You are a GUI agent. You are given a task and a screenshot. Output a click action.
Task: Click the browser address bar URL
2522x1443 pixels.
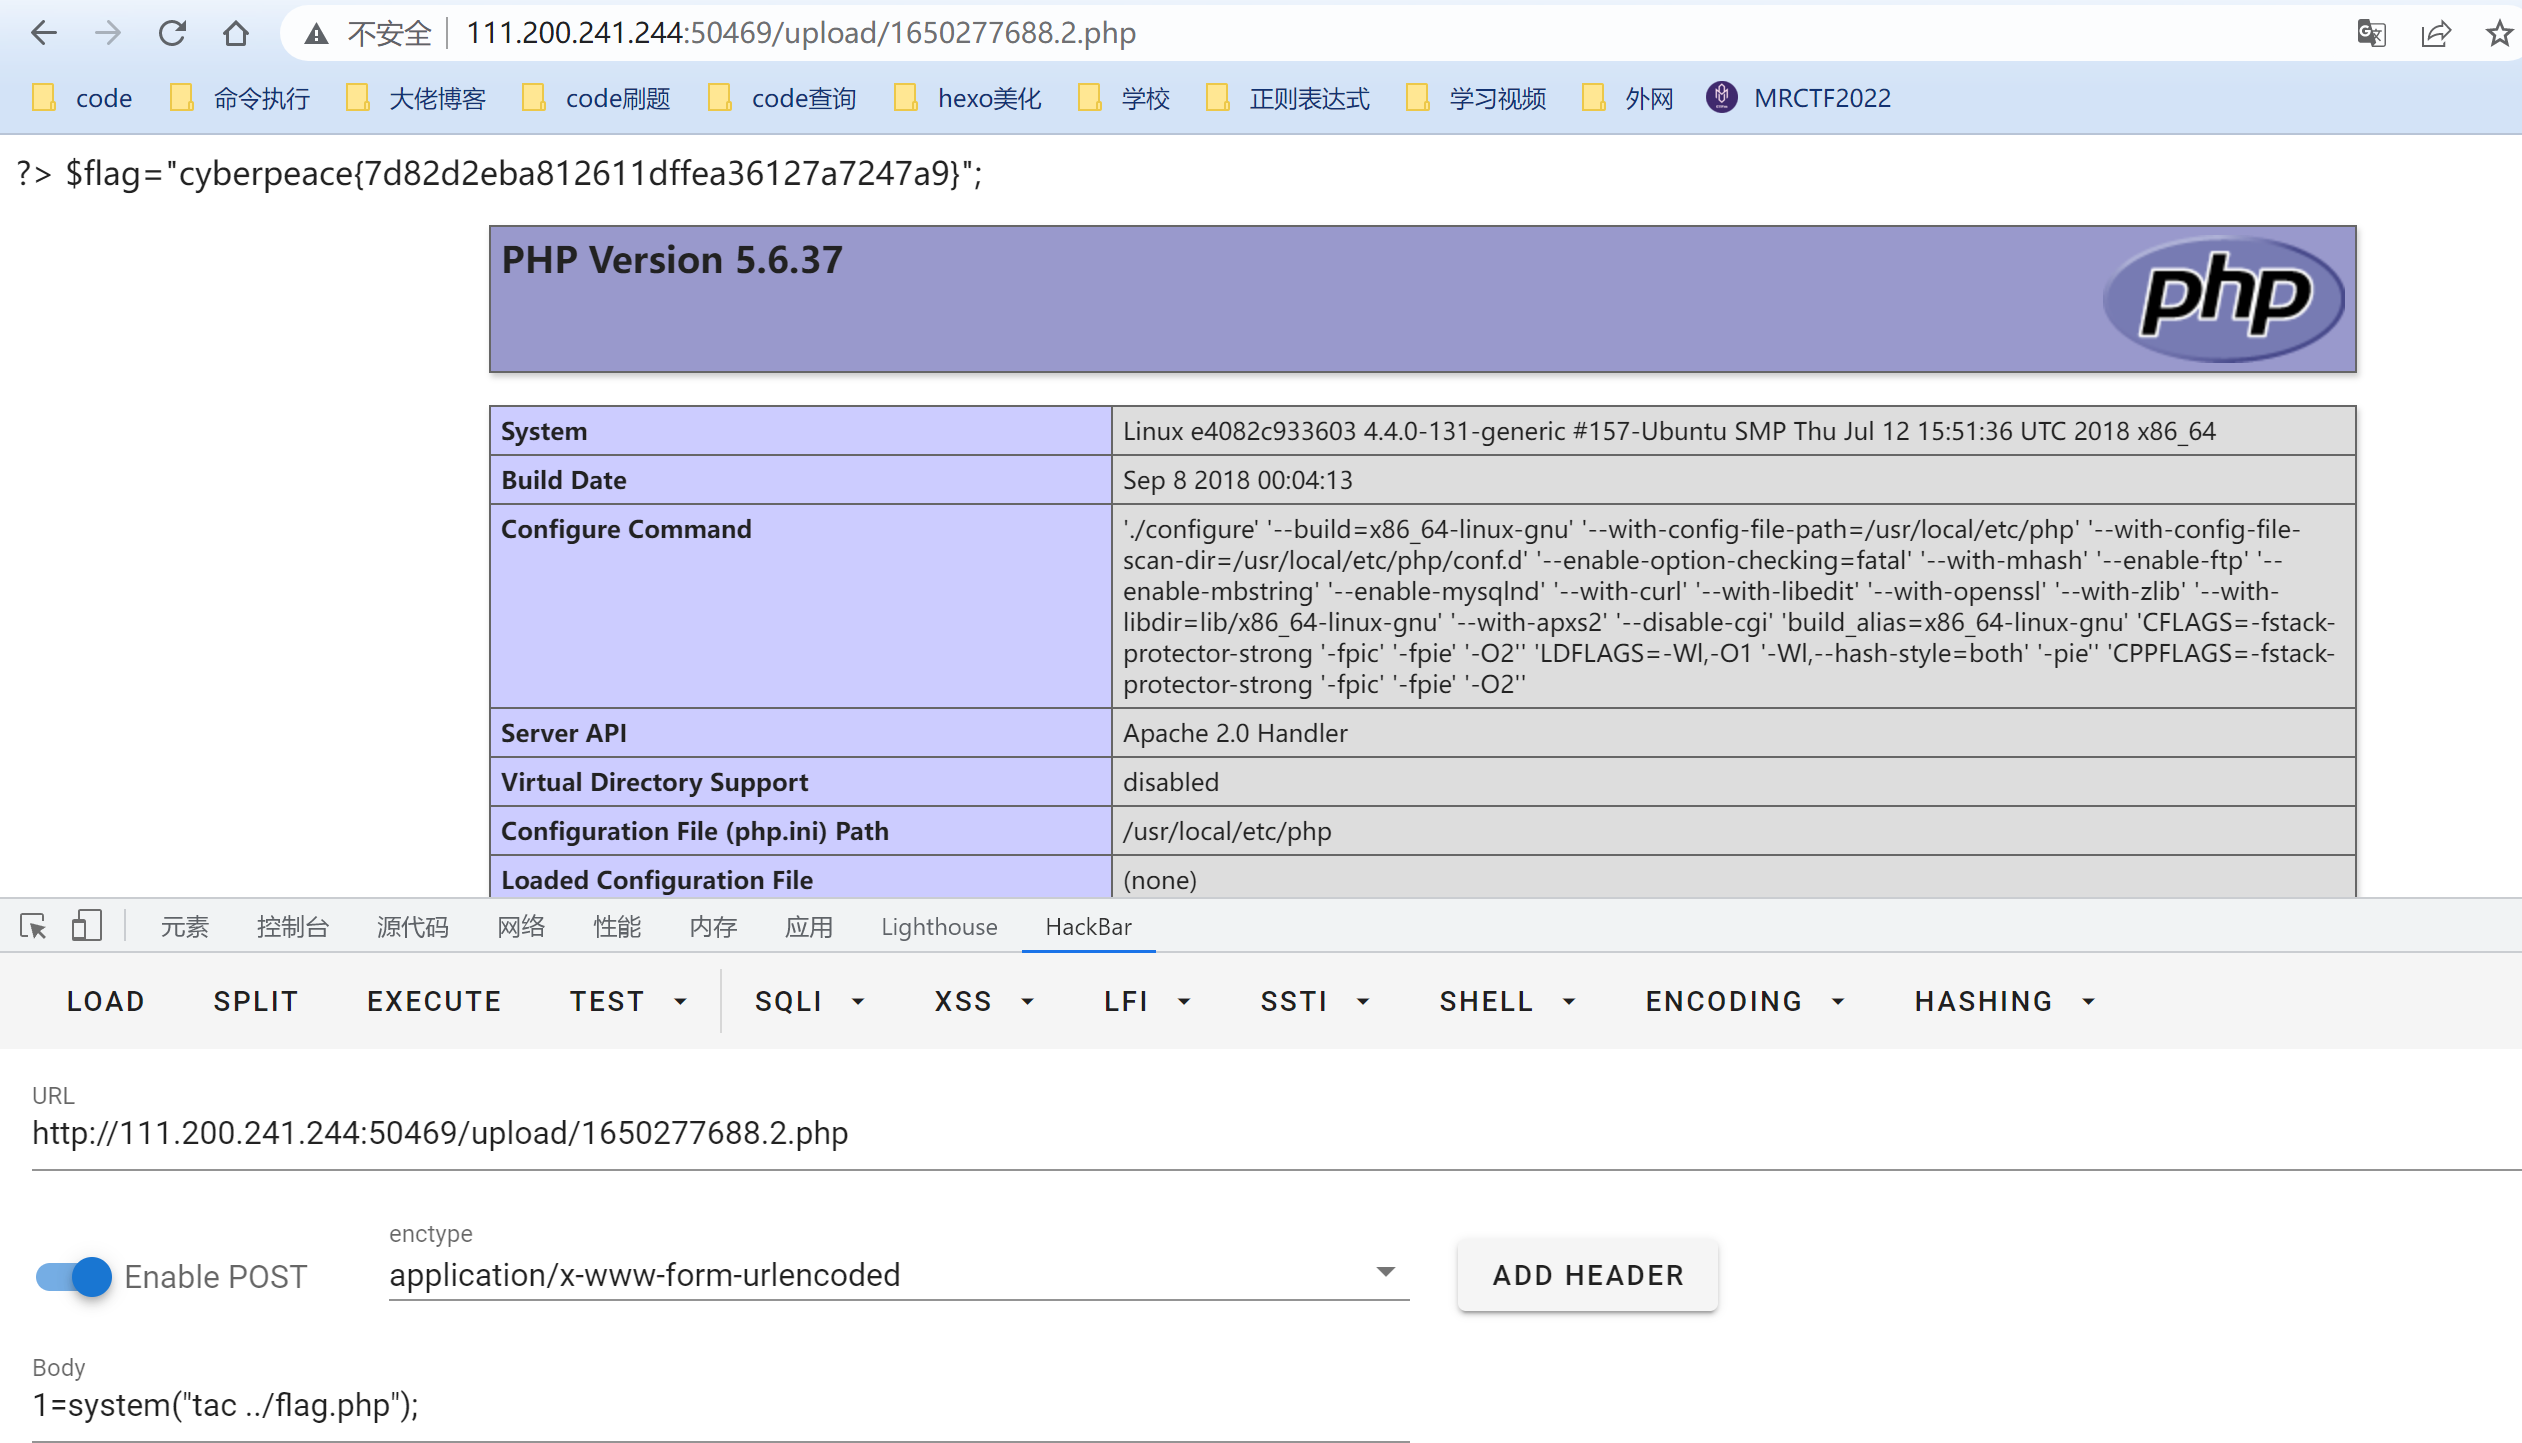tap(801, 33)
